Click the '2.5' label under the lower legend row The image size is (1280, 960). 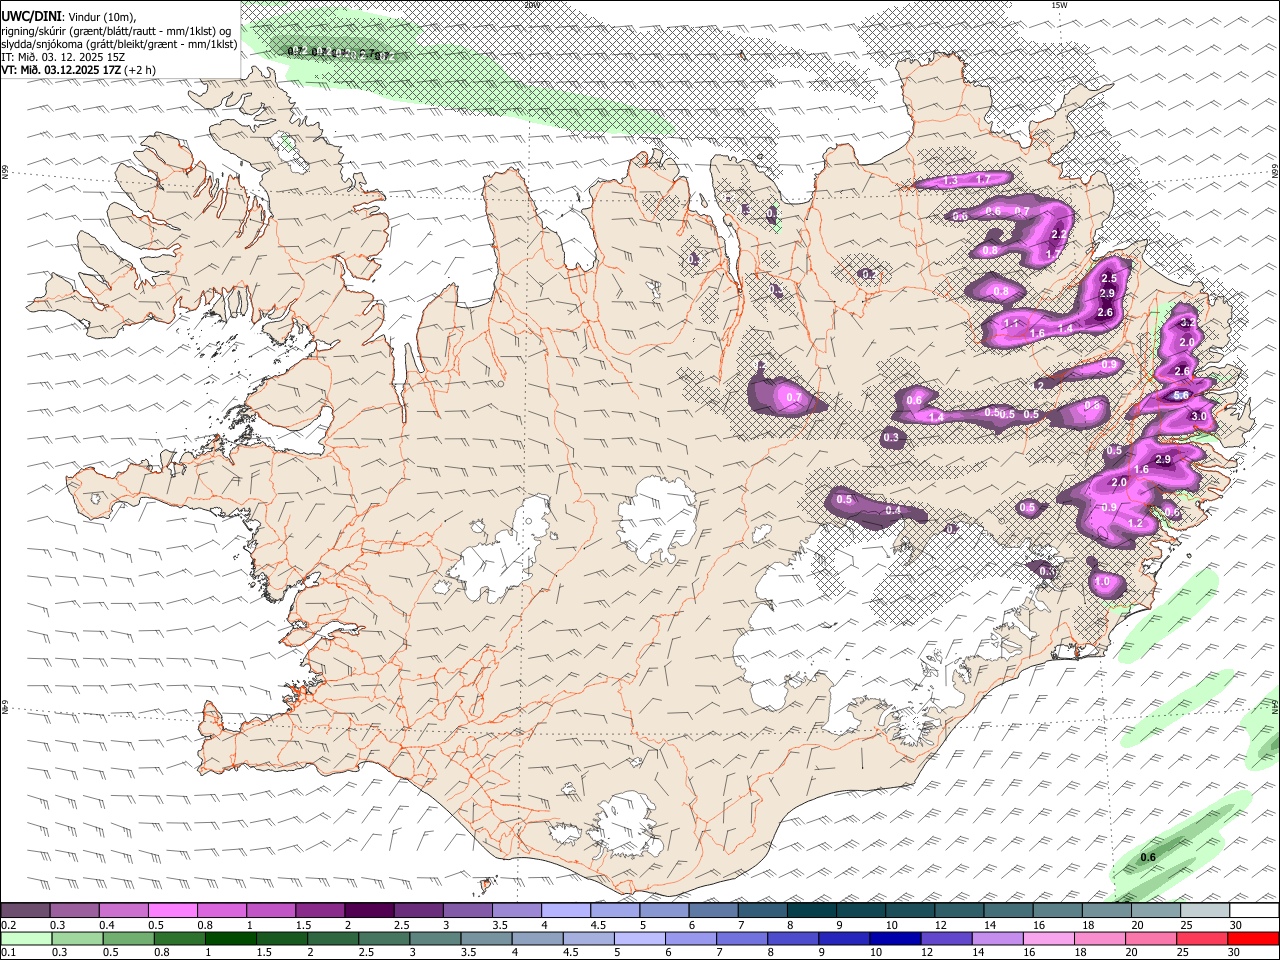click(x=365, y=953)
